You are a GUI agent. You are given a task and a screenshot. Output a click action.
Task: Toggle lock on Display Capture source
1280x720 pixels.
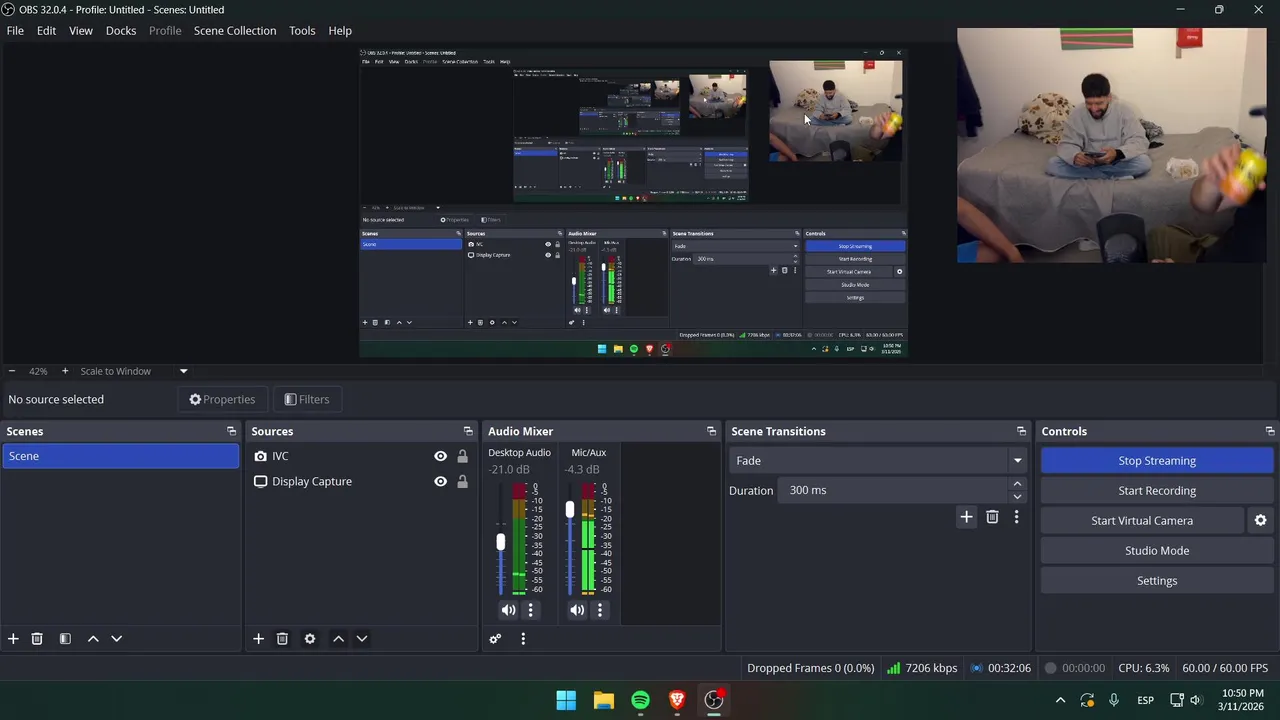(x=462, y=481)
